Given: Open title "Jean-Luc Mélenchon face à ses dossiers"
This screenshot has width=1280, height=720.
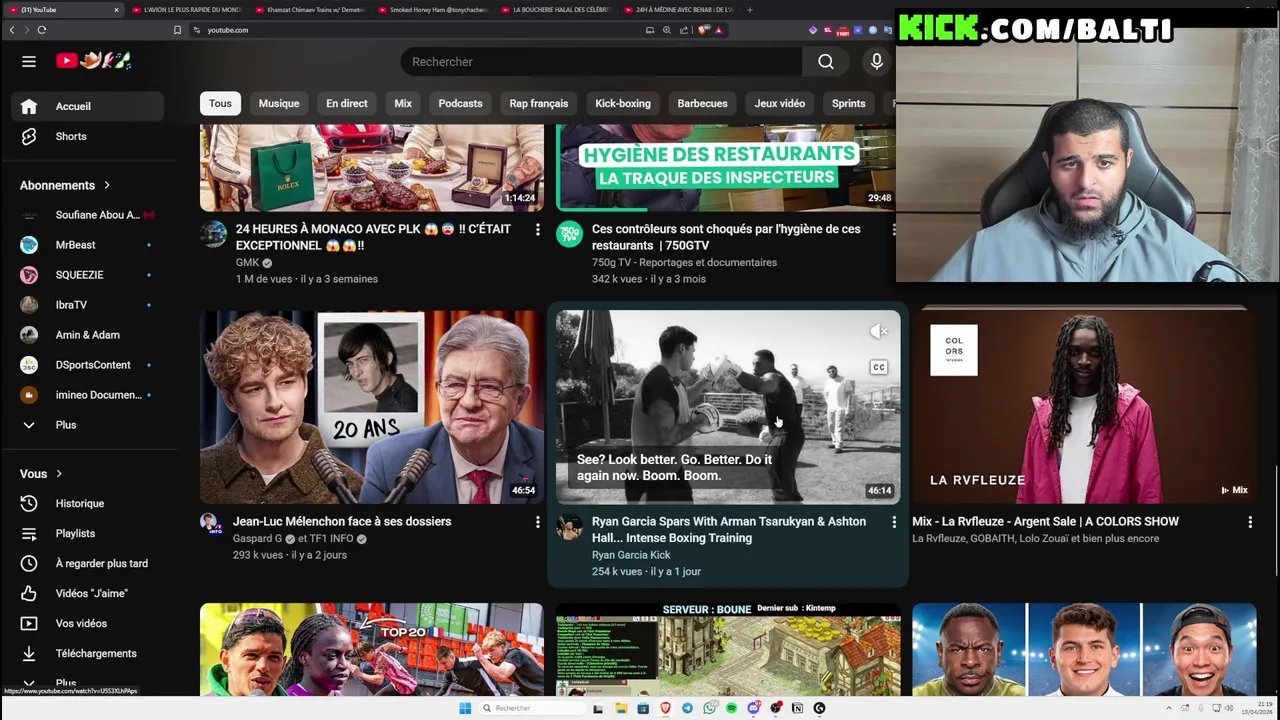Looking at the screenshot, I should click(x=342, y=522).
